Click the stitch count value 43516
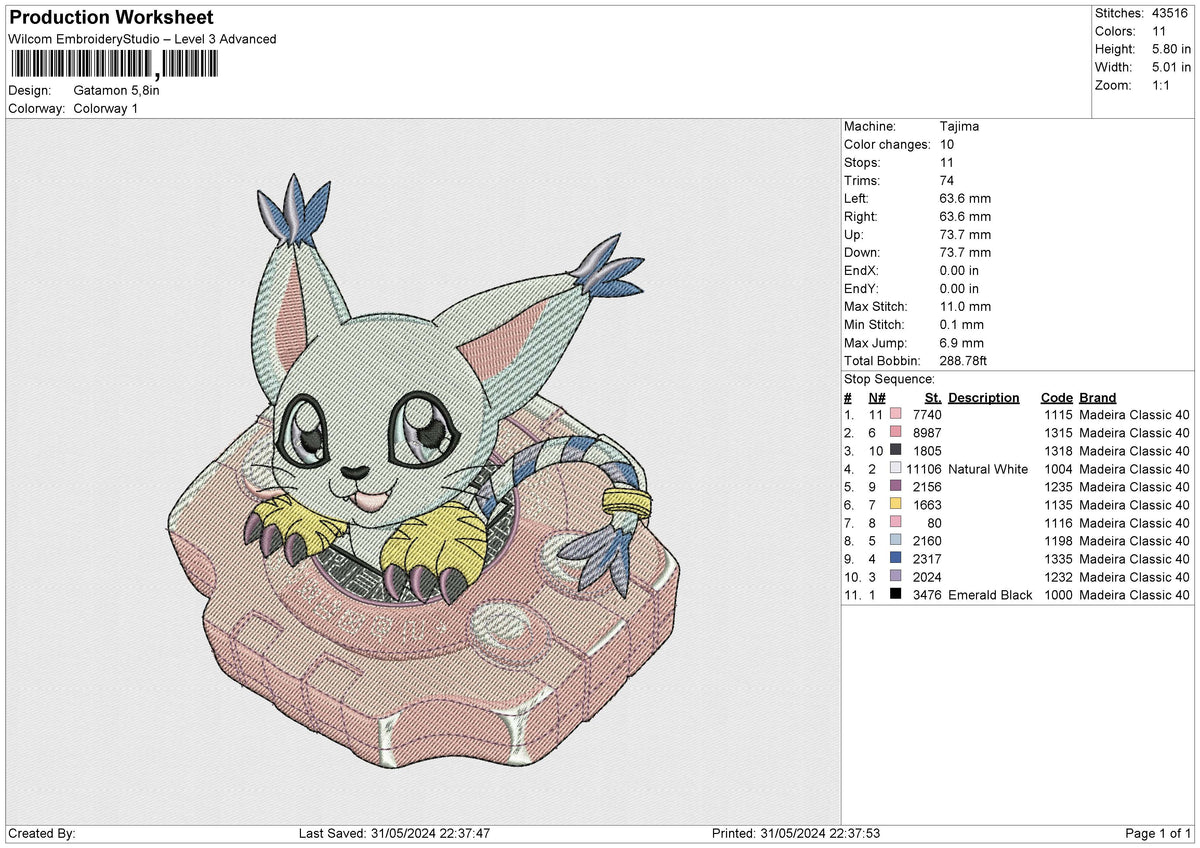The image size is (1200, 848). click(x=1170, y=13)
